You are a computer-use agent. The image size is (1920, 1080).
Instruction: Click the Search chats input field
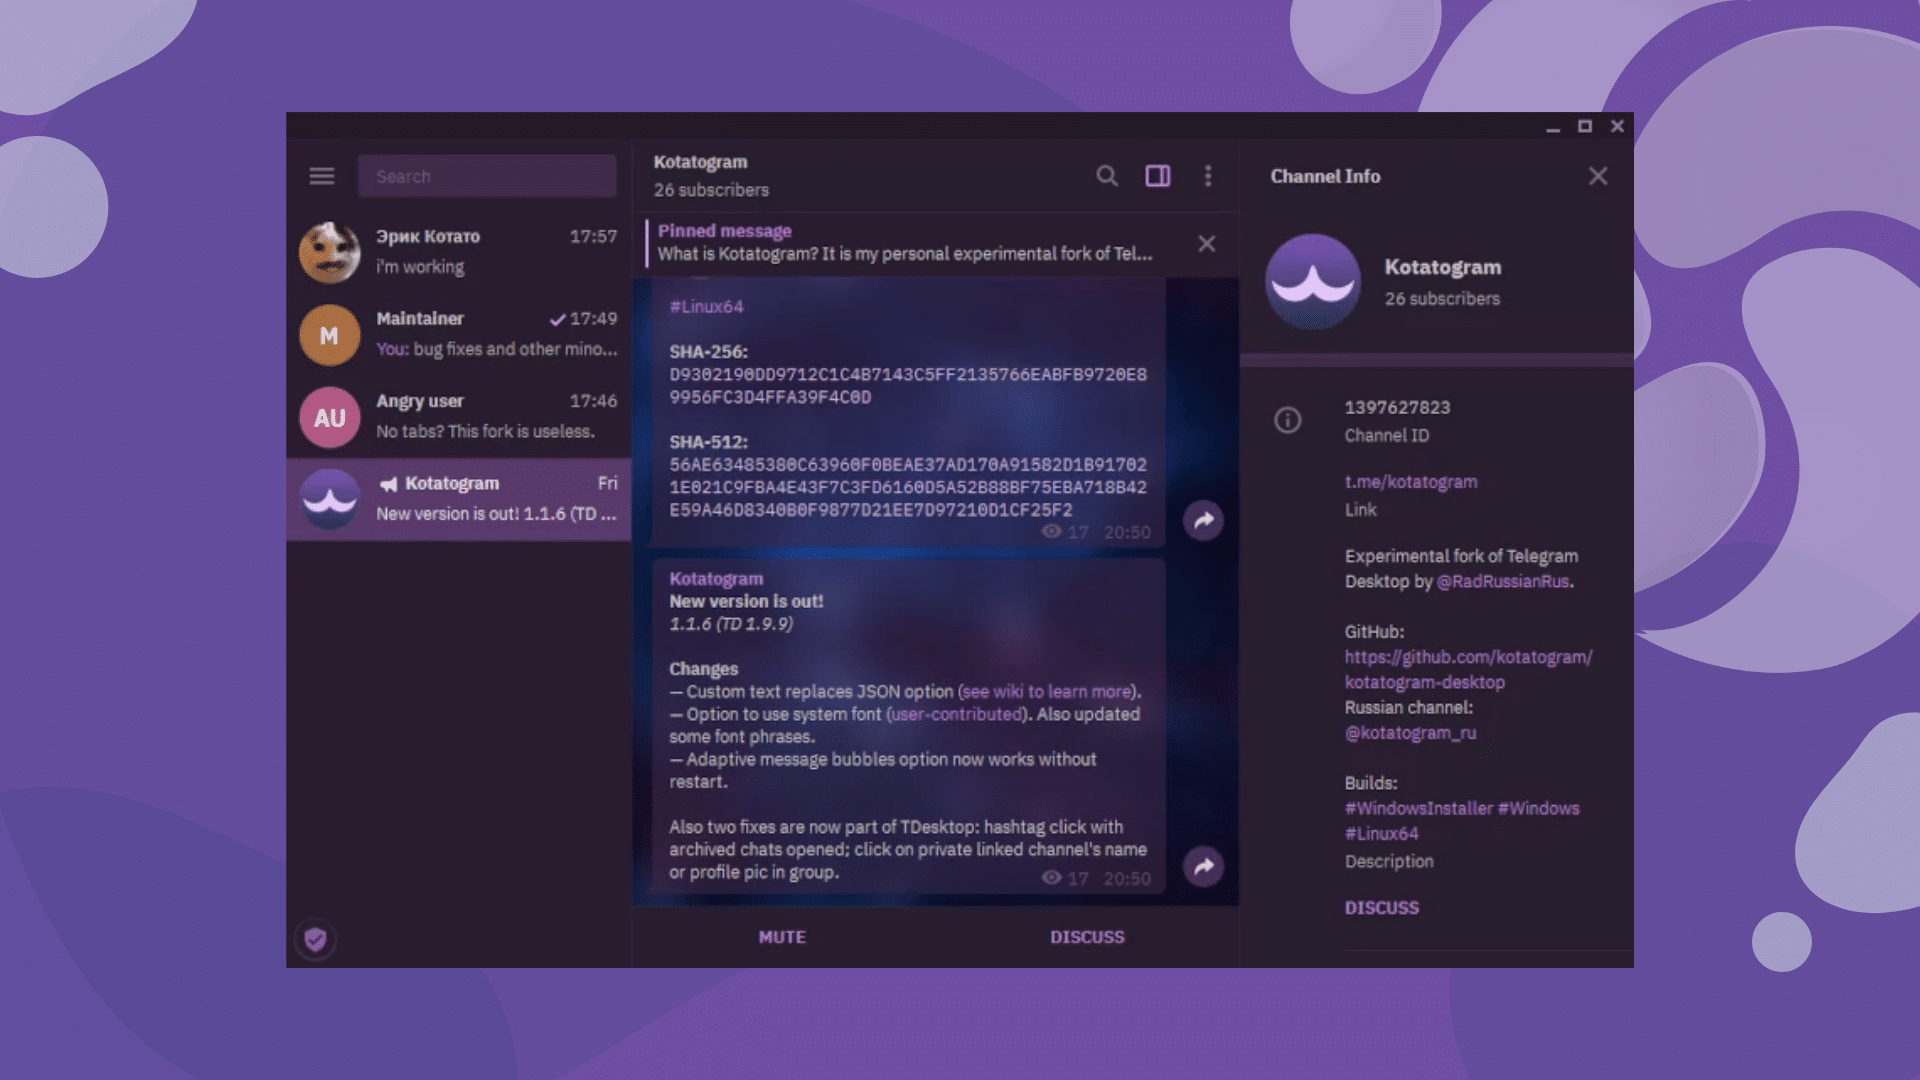click(487, 176)
